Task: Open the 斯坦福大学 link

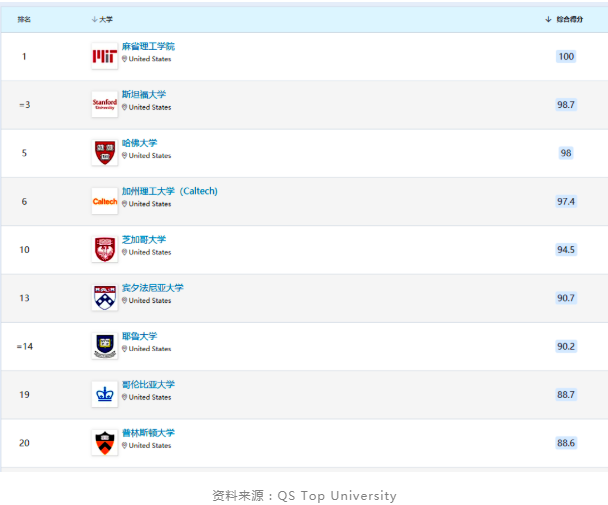Action: 144,94
